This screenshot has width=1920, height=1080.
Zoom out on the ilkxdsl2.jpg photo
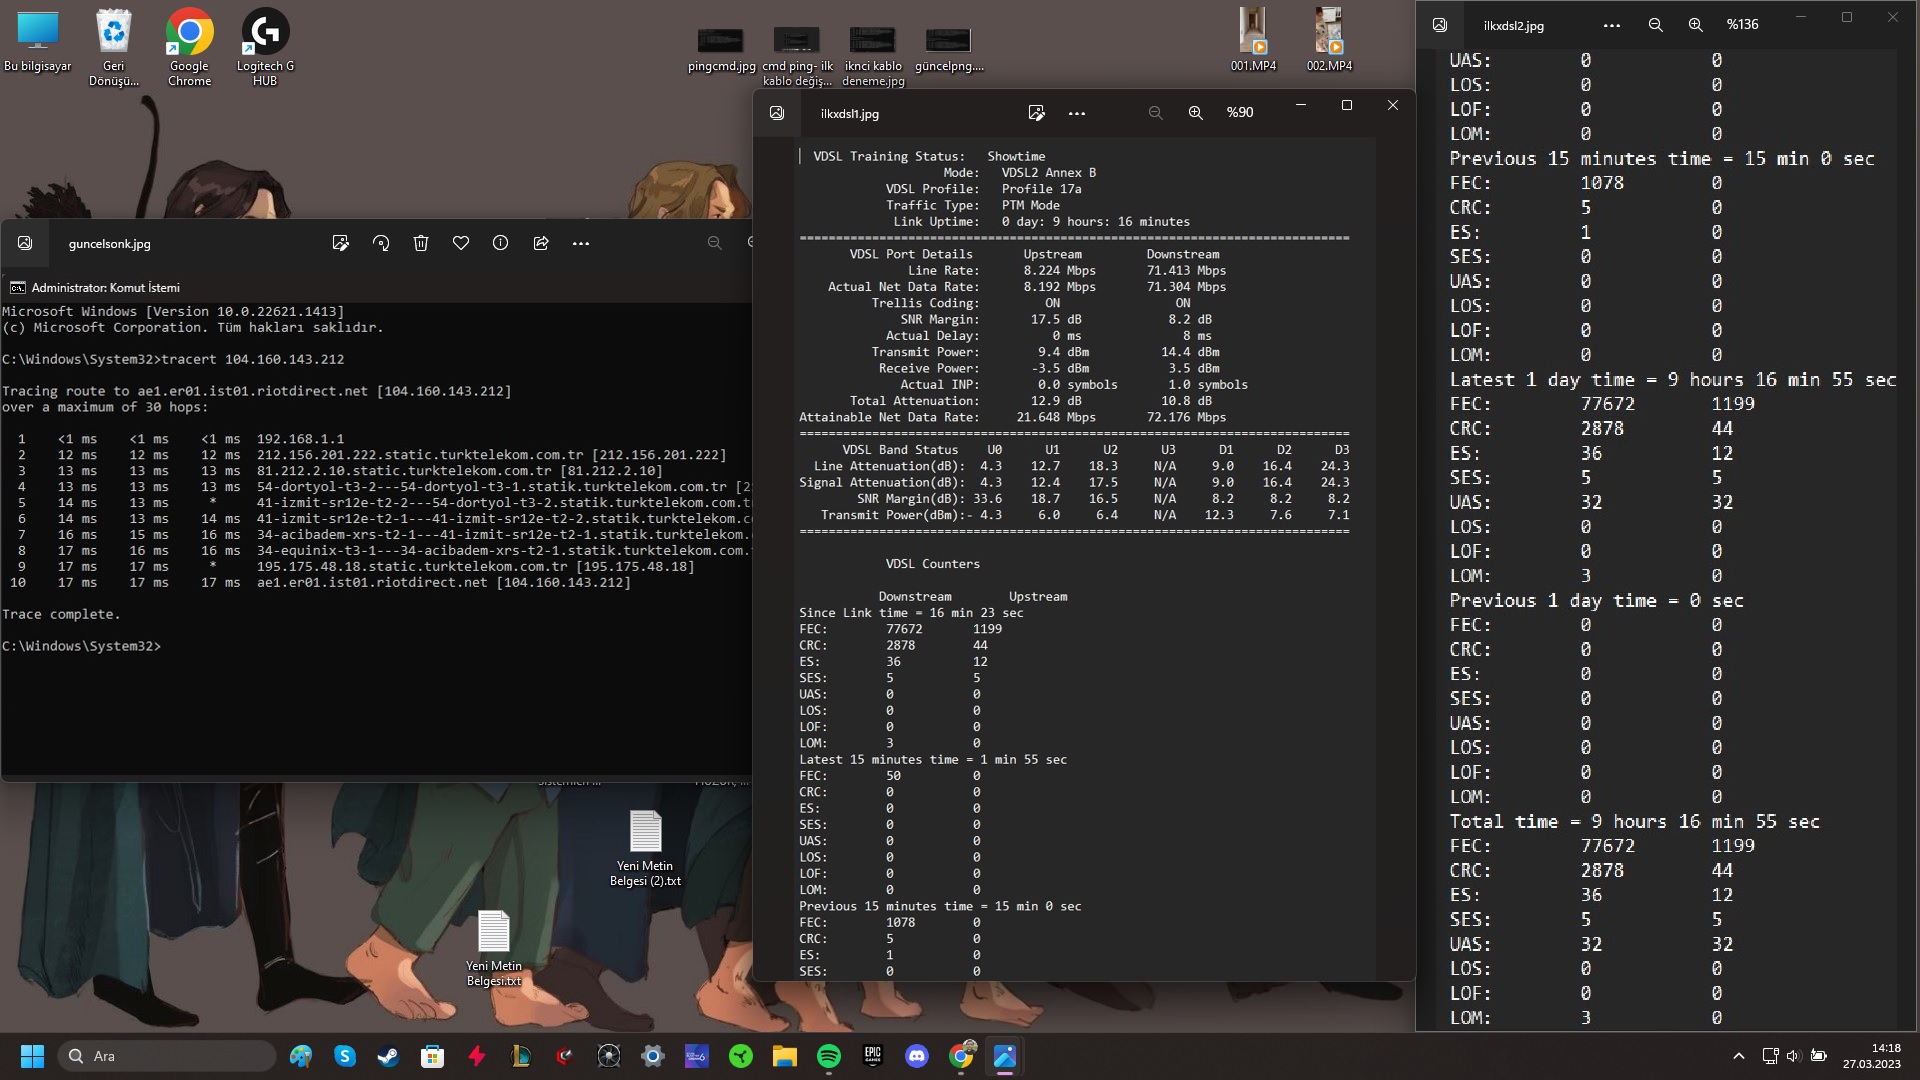pyautogui.click(x=1656, y=25)
